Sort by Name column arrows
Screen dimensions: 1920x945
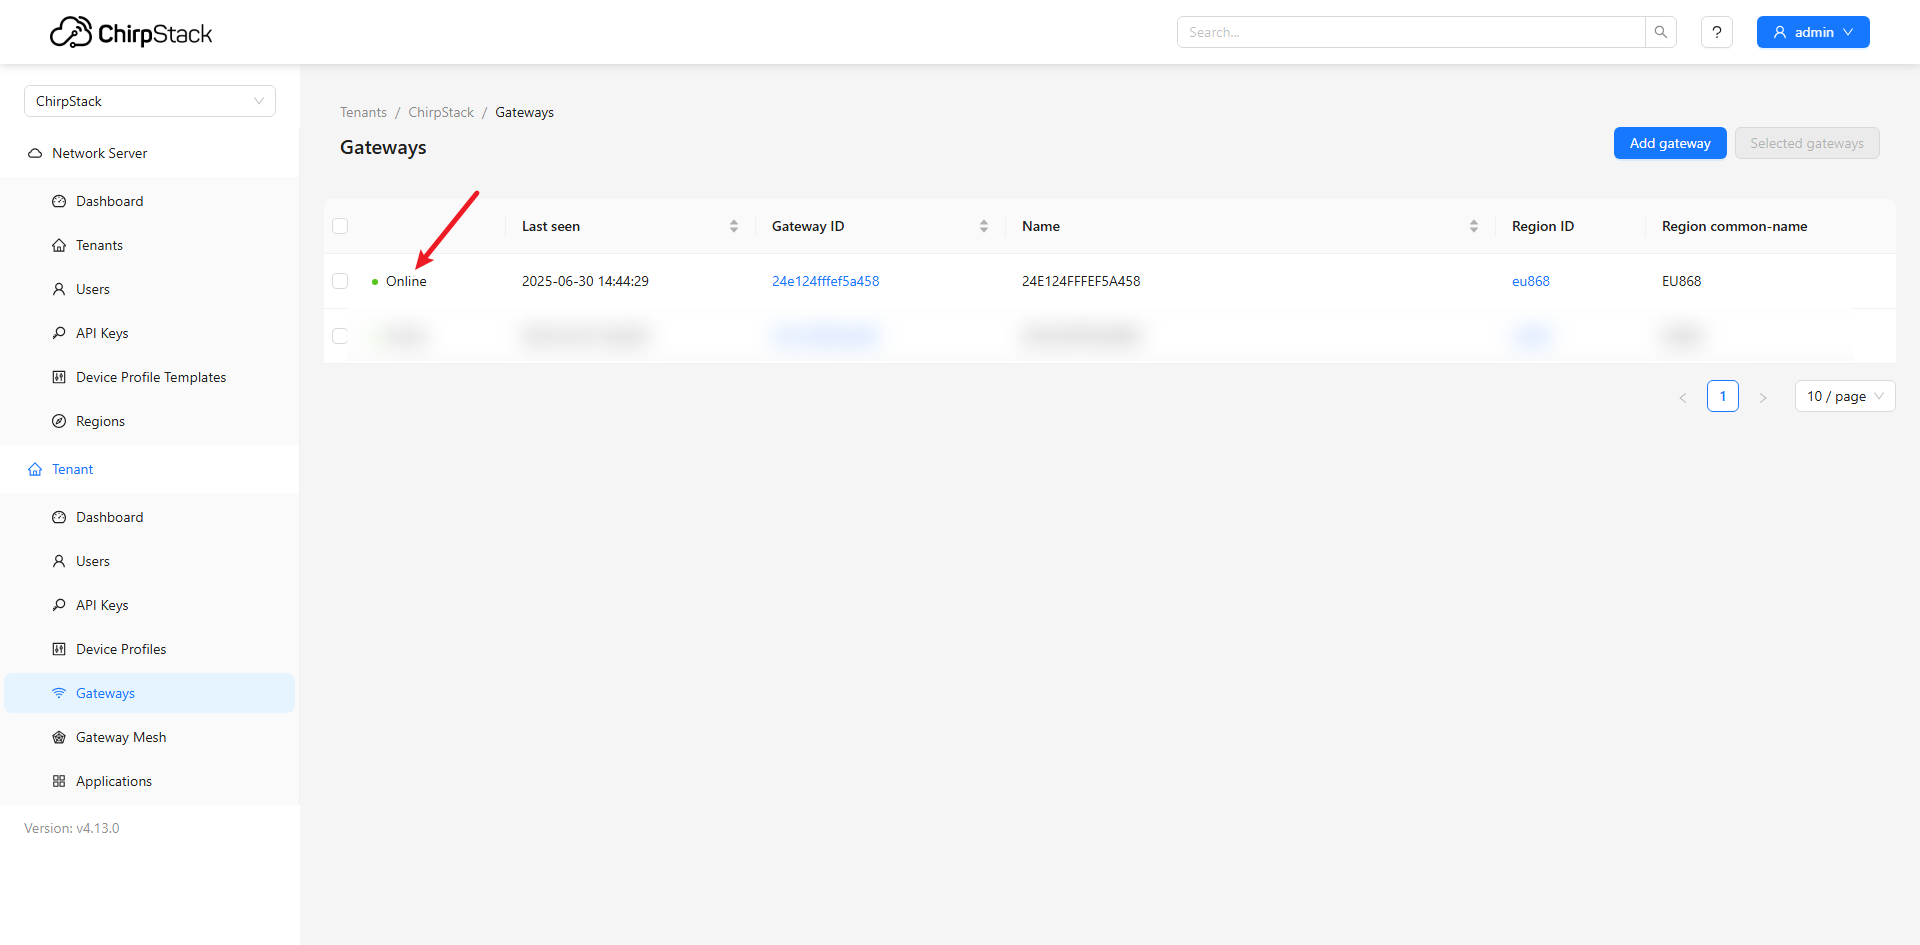pyautogui.click(x=1474, y=226)
